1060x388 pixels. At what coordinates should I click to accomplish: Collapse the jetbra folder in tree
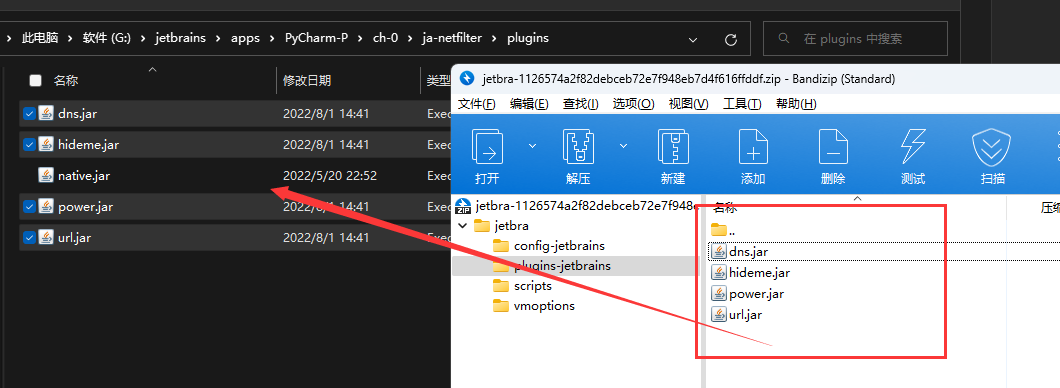tap(463, 226)
